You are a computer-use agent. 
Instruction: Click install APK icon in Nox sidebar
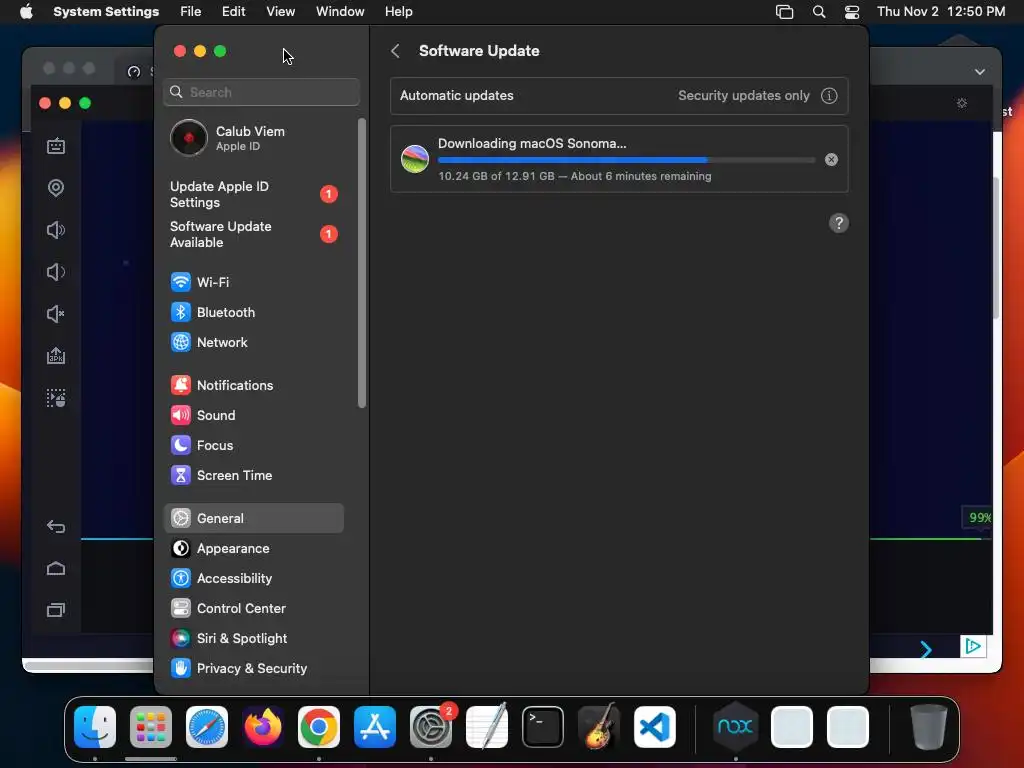tap(56, 356)
